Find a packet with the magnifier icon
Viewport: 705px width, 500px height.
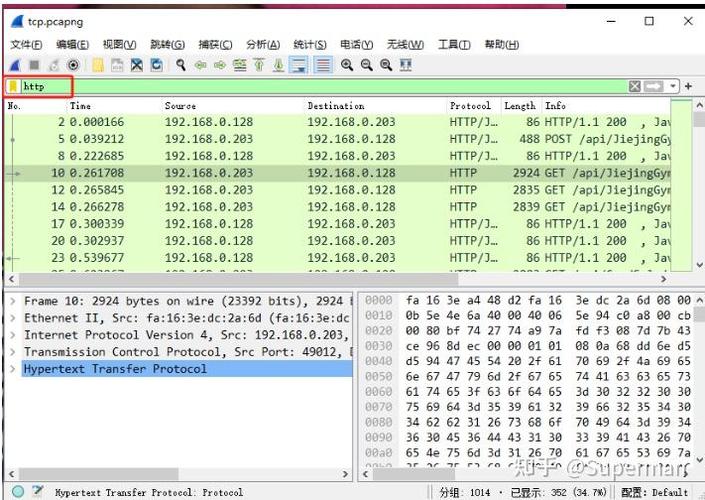click(x=181, y=65)
